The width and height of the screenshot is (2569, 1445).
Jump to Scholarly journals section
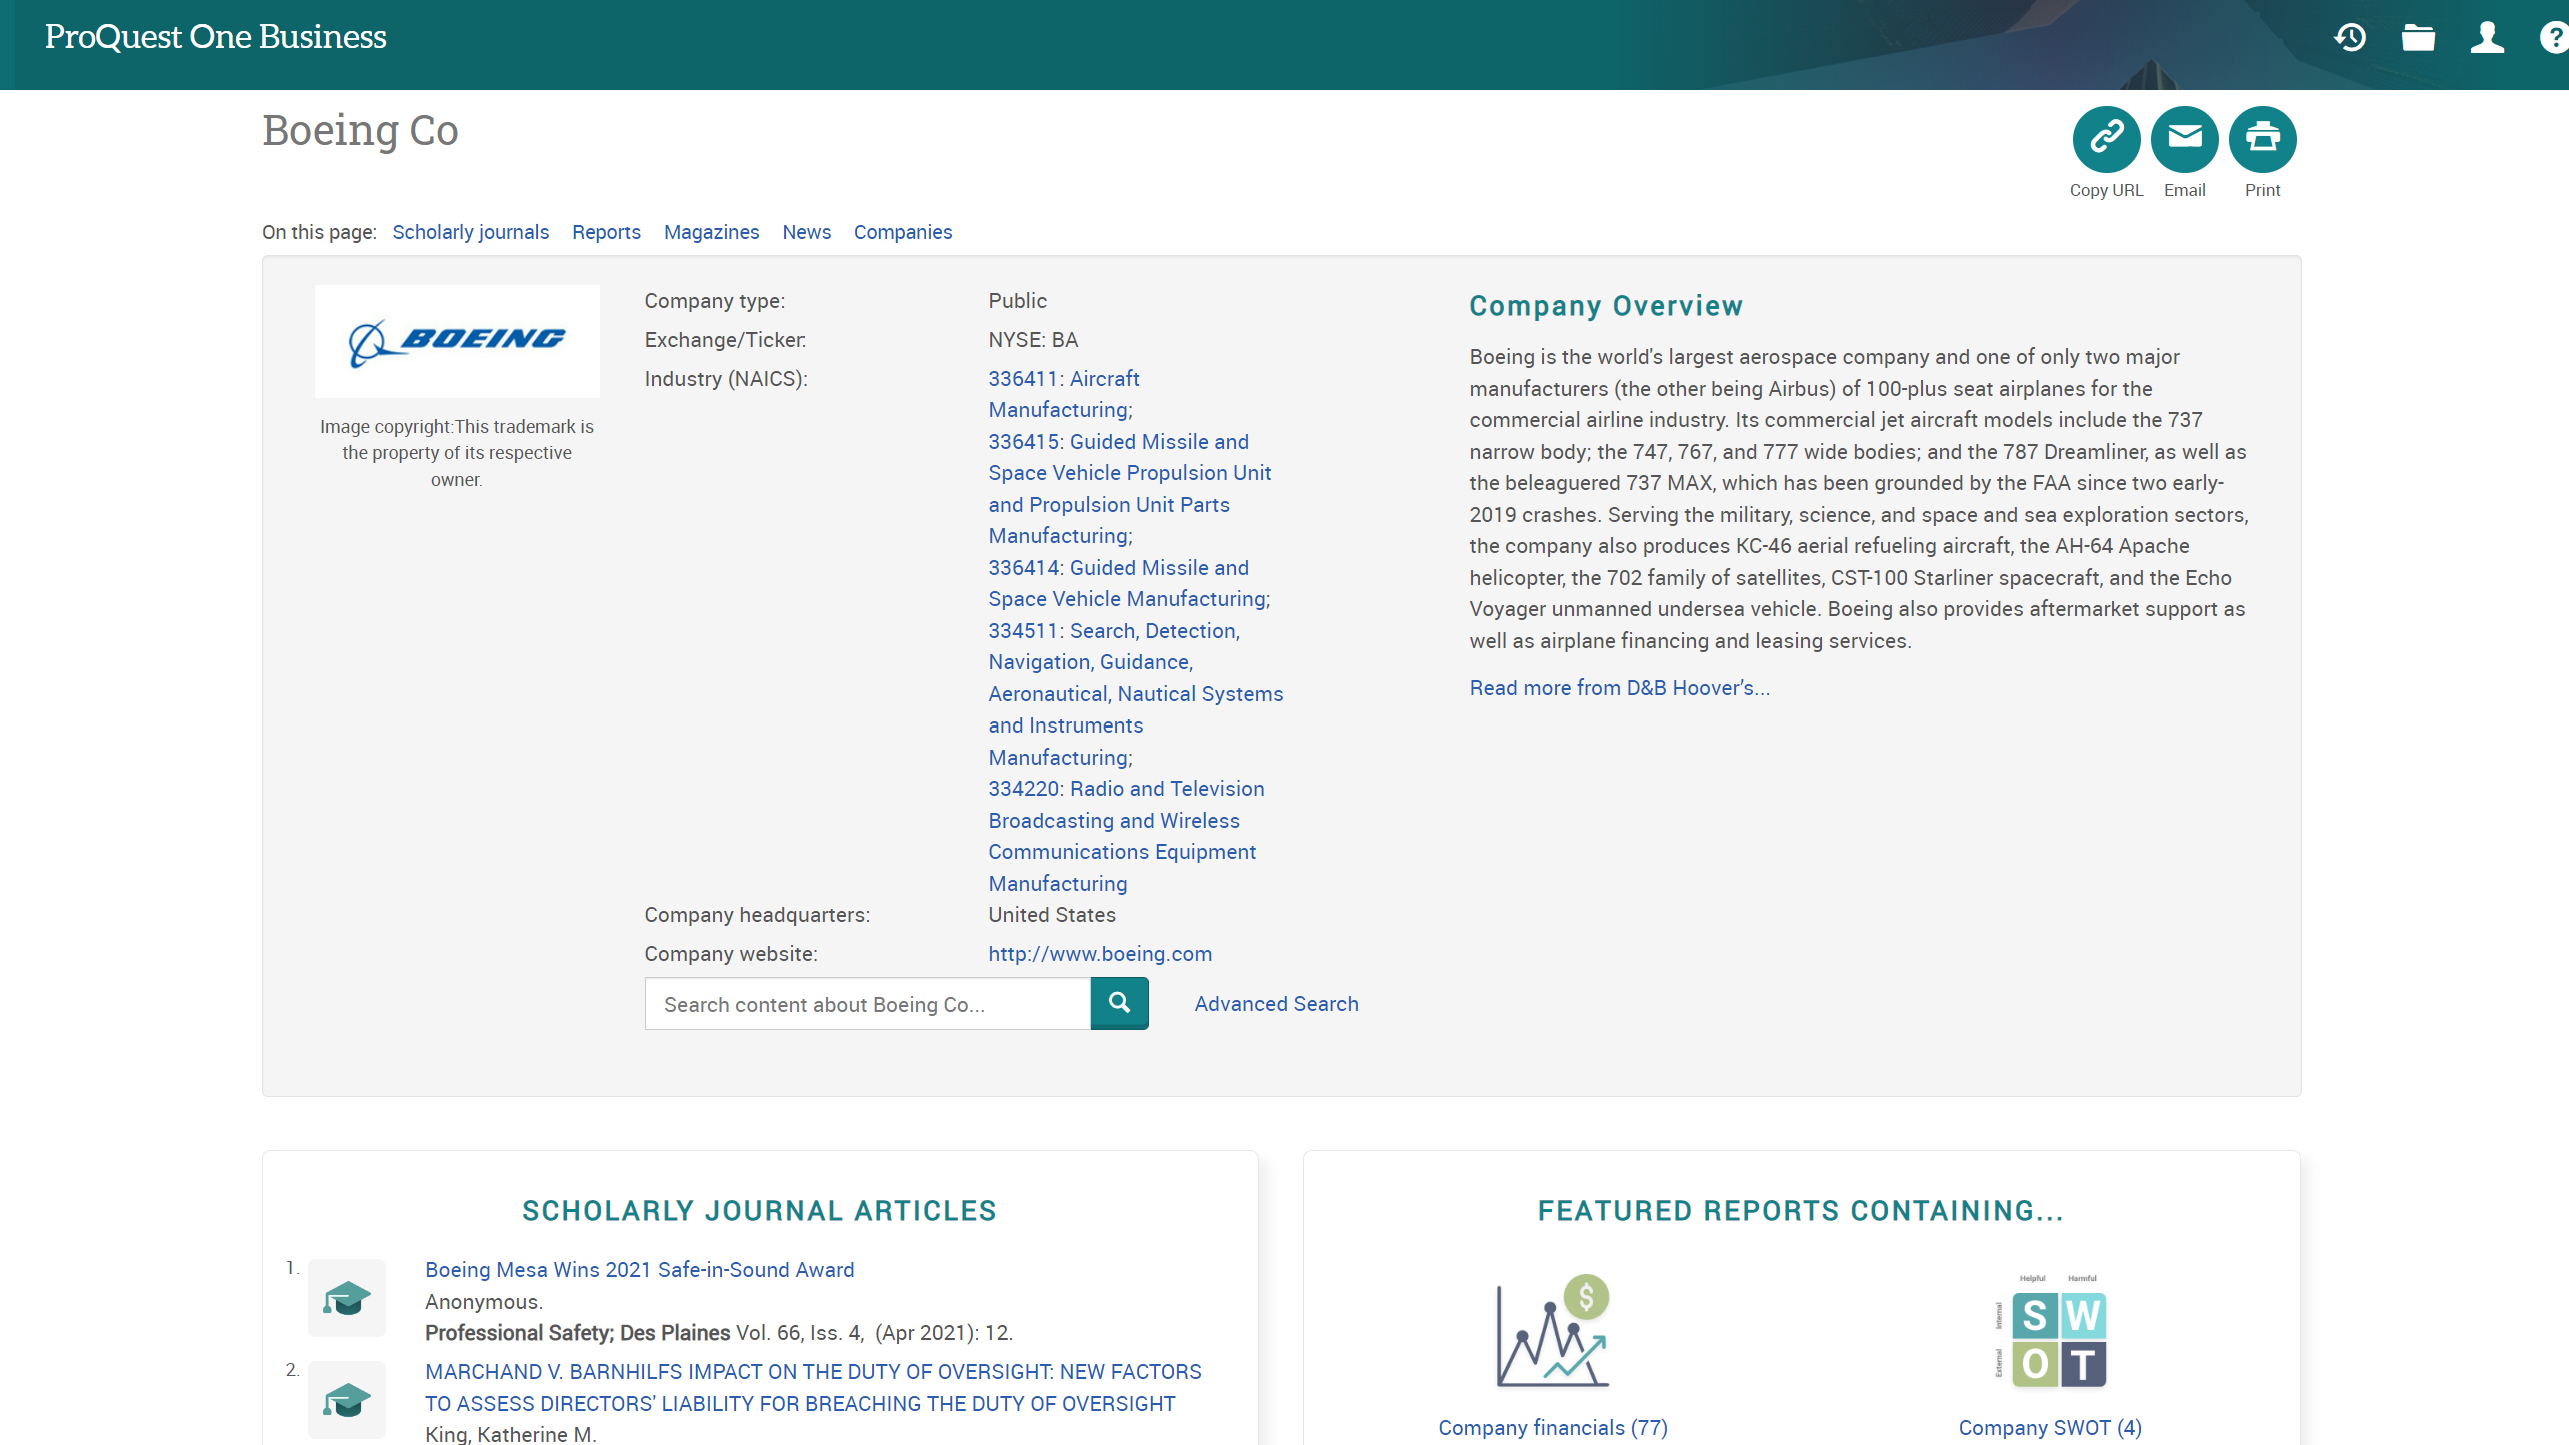click(470, 232)
